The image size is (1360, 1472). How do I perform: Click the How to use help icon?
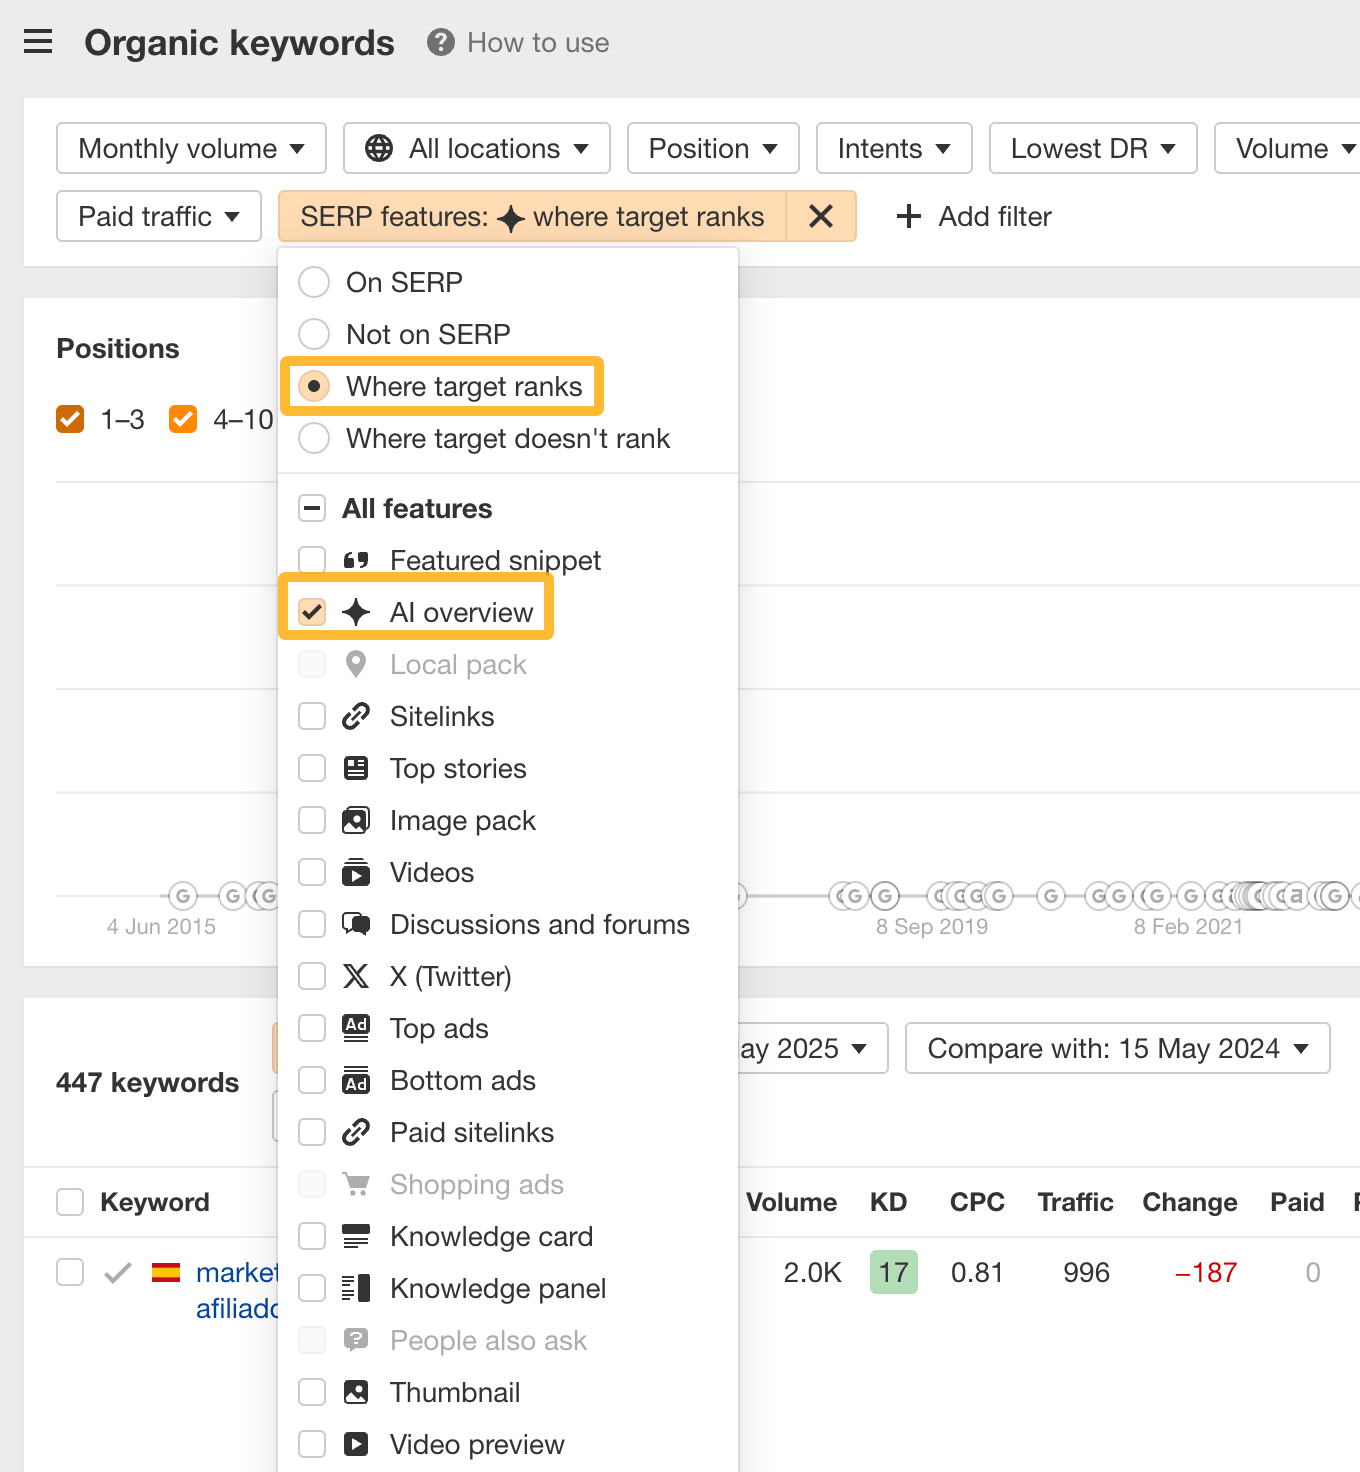coord(439,43)
